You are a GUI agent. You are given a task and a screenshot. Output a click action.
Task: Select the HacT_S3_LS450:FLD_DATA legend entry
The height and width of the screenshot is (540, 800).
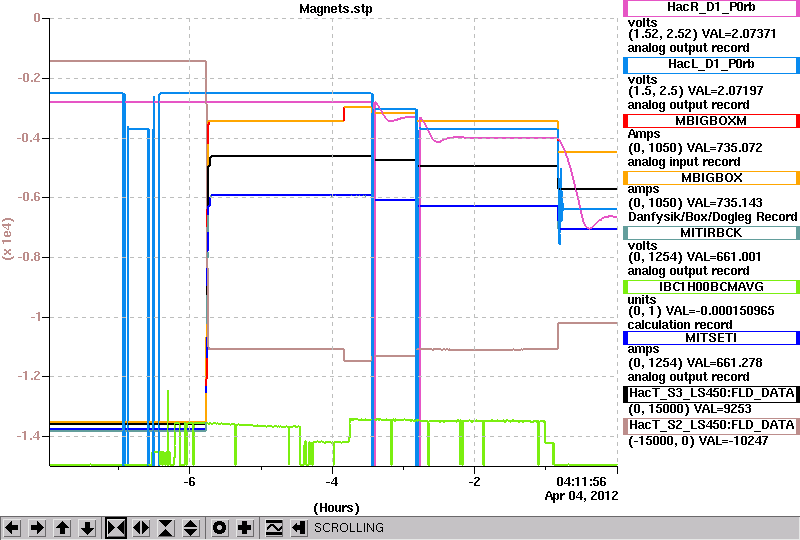click(x=711, y=394)
